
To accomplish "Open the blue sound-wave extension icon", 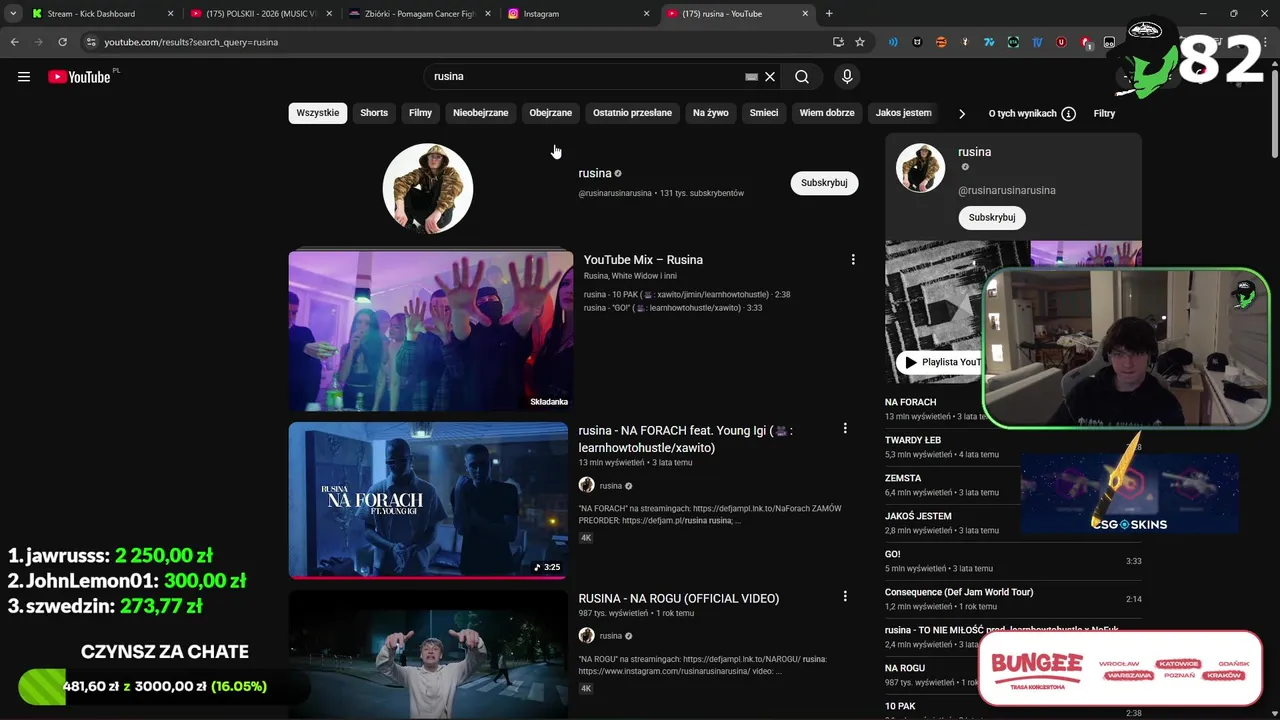I will coord(893,42).
